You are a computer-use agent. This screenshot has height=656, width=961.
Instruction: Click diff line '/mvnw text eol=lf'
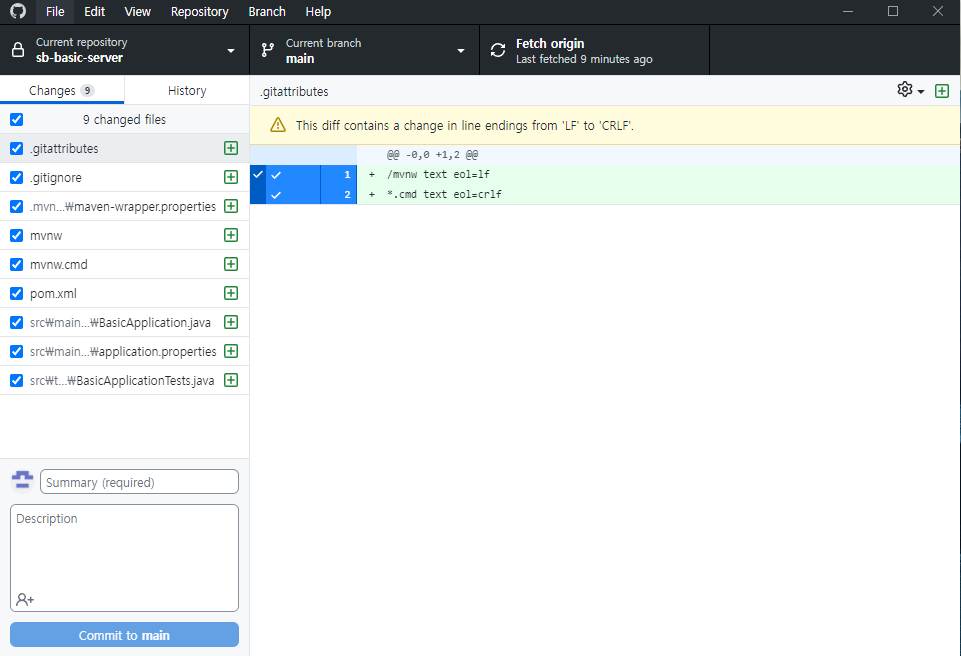438,175
